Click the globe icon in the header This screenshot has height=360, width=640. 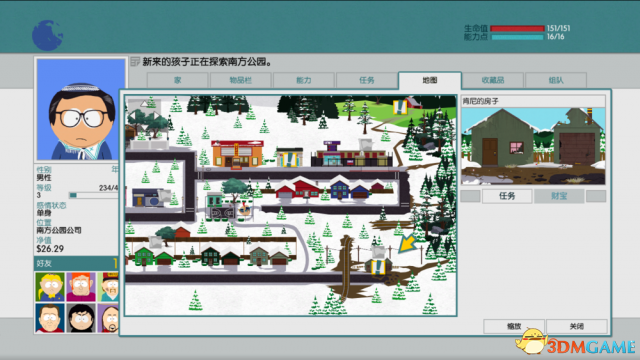(x=47, y=35)
